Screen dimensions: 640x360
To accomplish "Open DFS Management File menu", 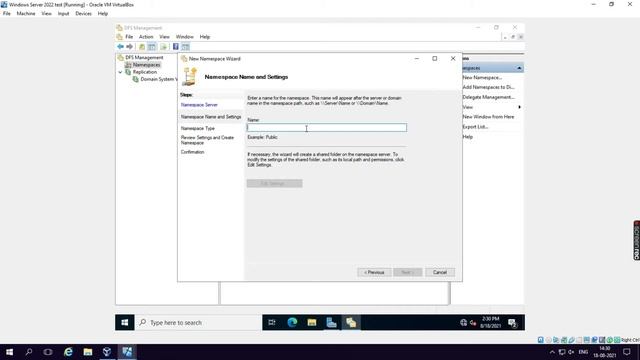I will point(129,37).
